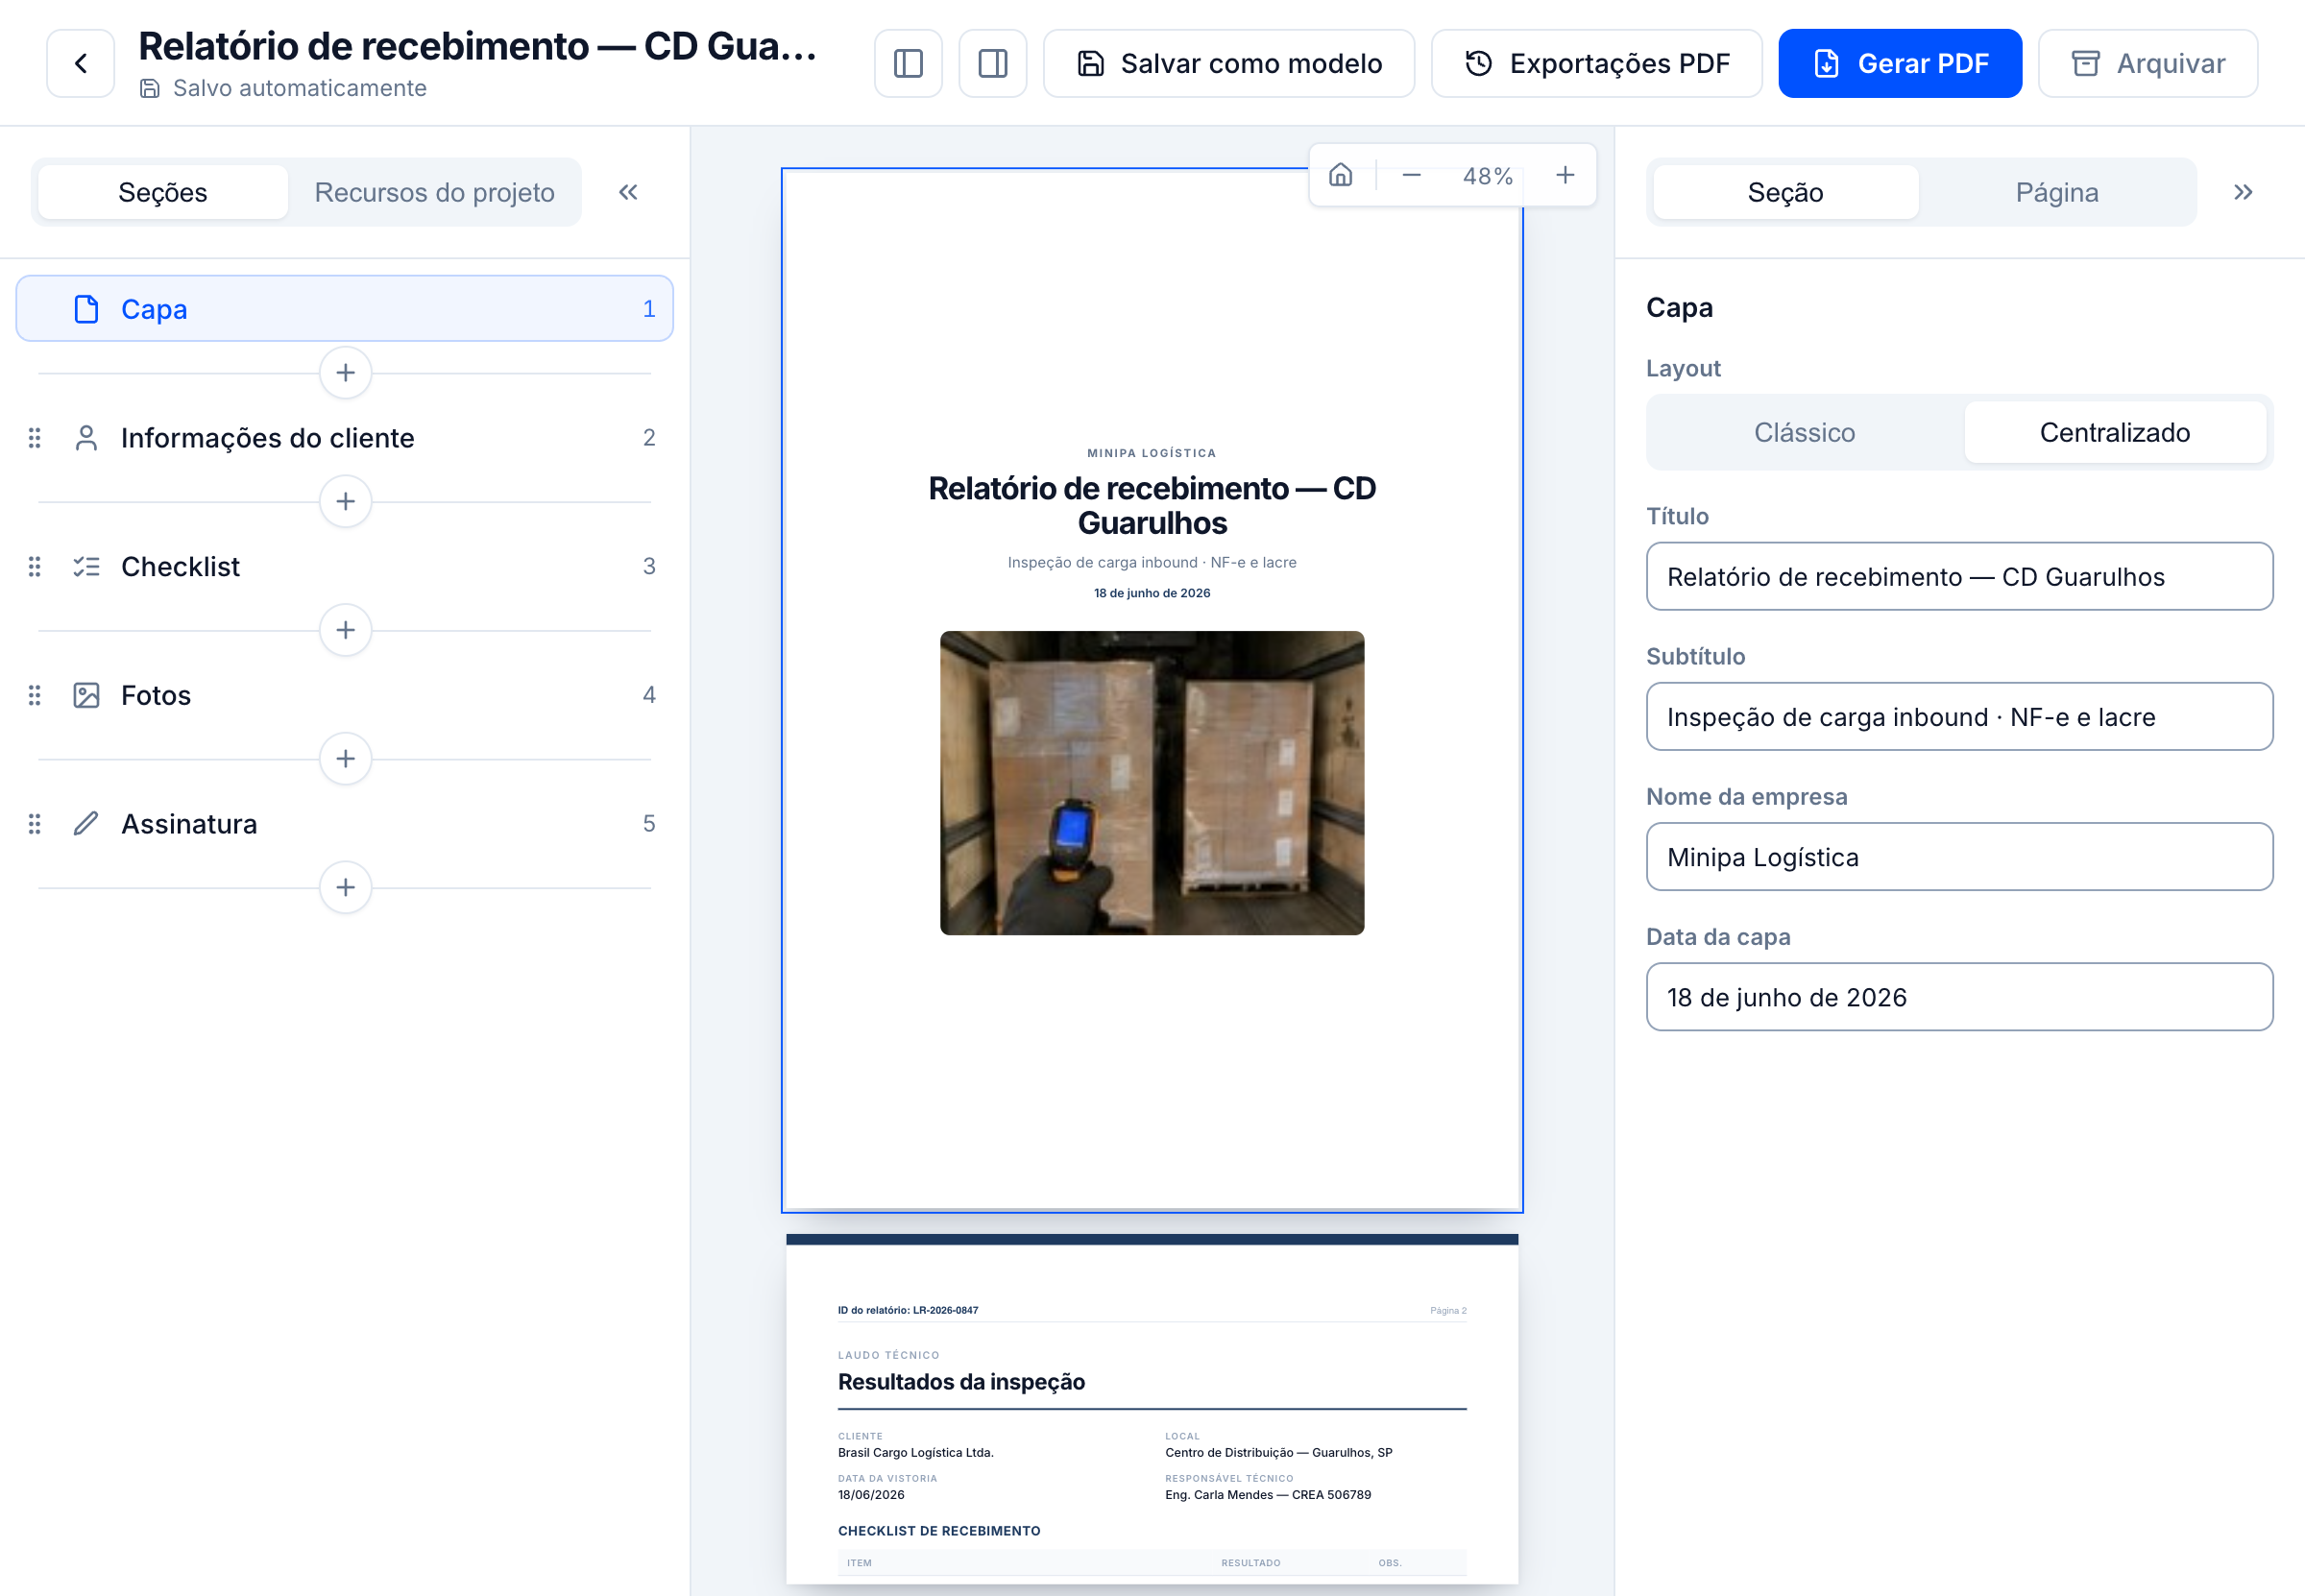The width and height of the screenshot is (2305, 1596).
Task: Open Exportações PDF history
Action: coord(1596,63)
